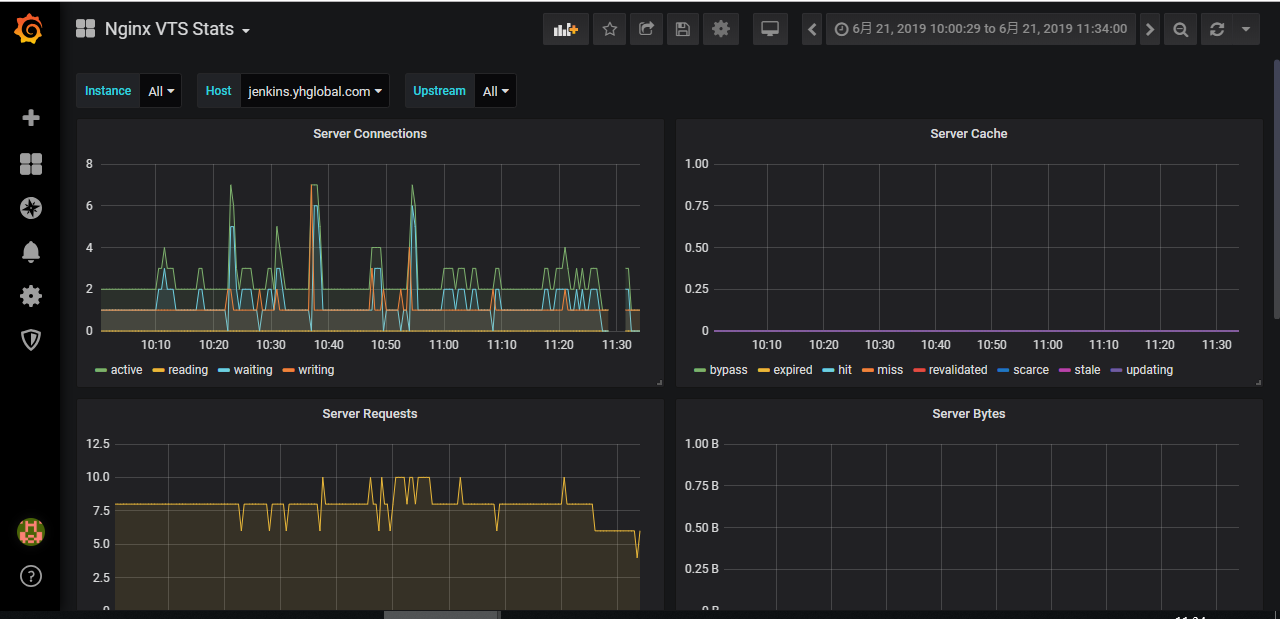
Task: Open the Server Cache panel title menu
Action: [x=969, y=134]
